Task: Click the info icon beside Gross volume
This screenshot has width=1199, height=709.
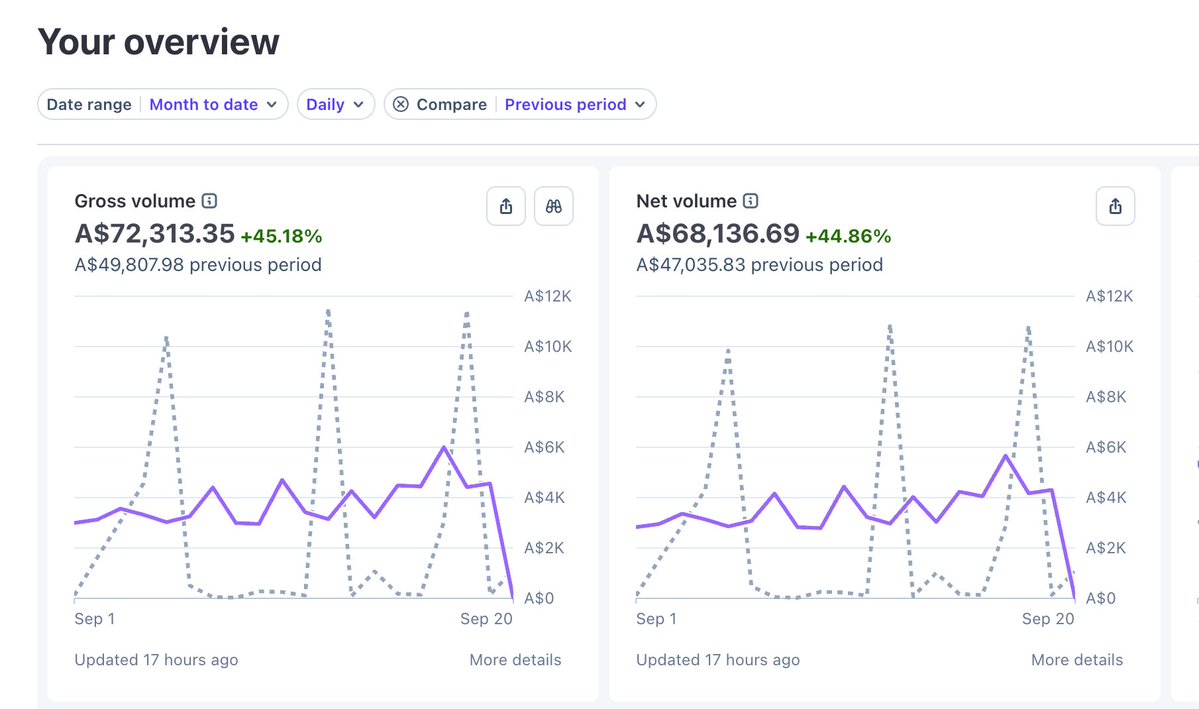Action: click(x=210, y=200)
